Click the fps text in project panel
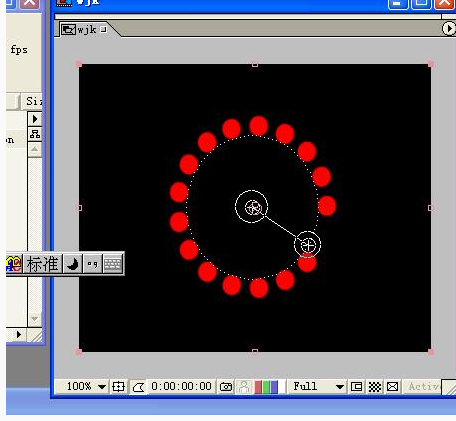Screen dimensions: 456x421 click(x=19, y=50)
